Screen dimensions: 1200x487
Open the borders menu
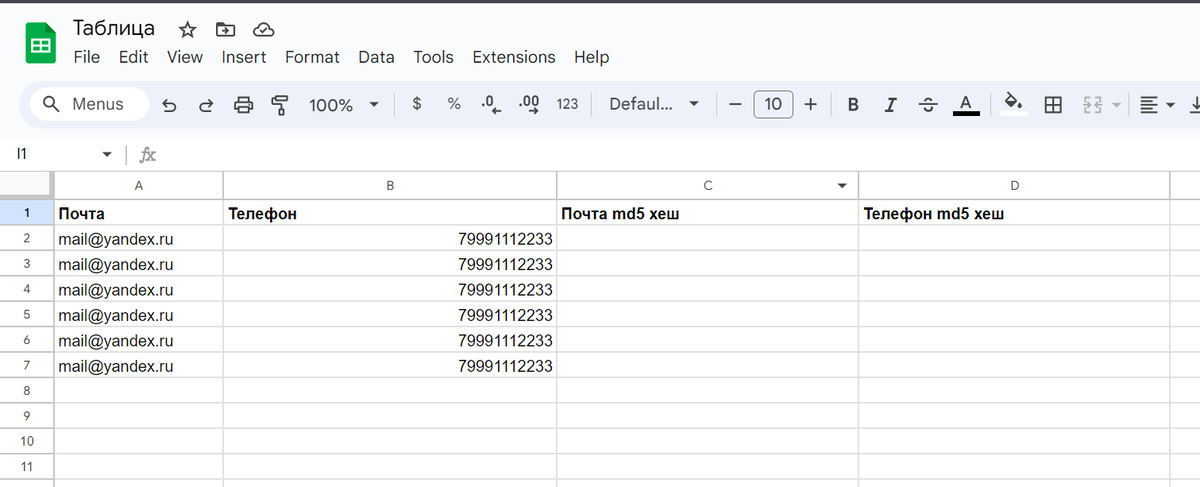pyautogui.click(x=1053, y=104)
